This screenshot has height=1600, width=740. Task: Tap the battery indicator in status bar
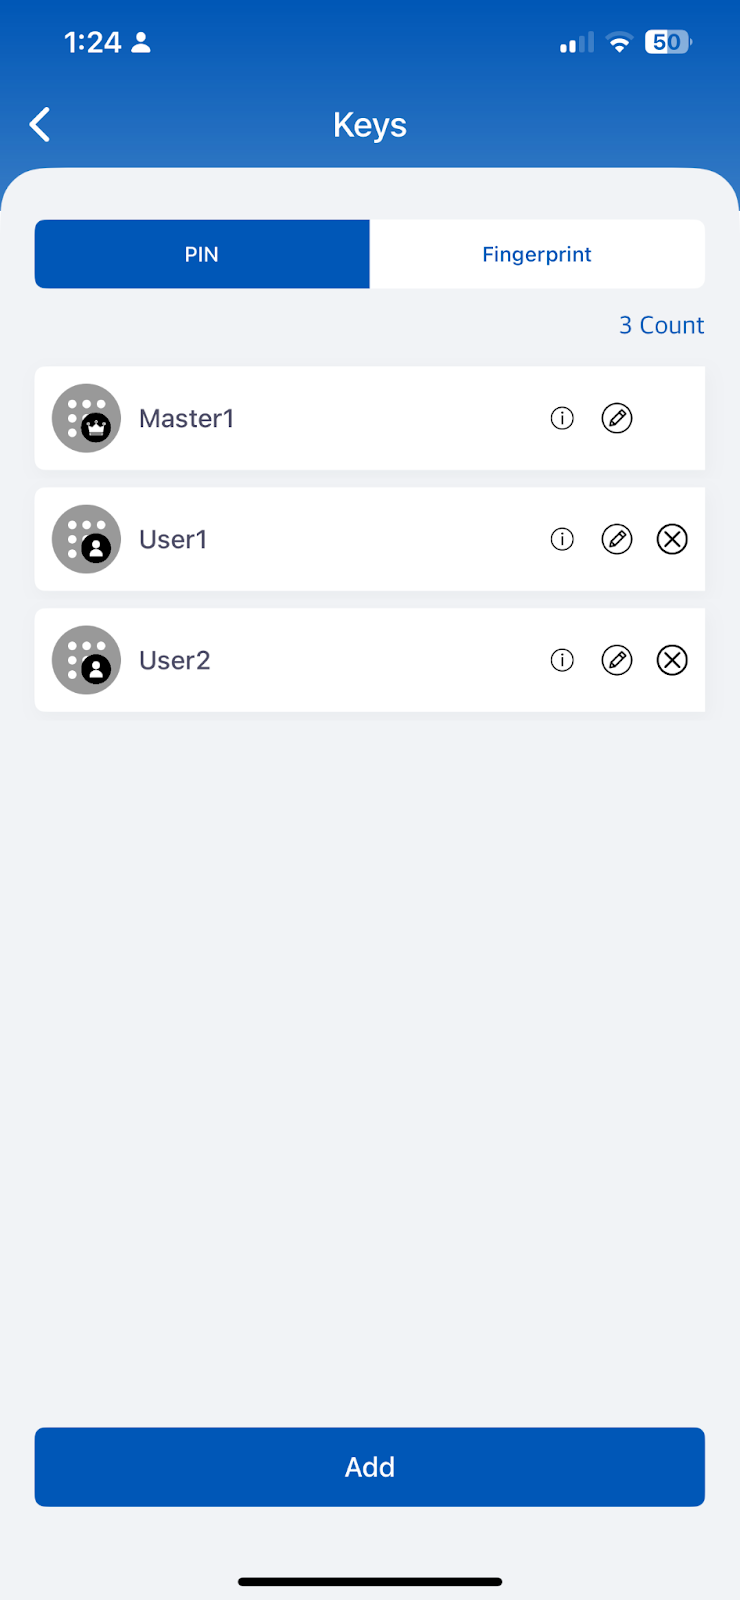pyautogui.click(x=668, y=42)
